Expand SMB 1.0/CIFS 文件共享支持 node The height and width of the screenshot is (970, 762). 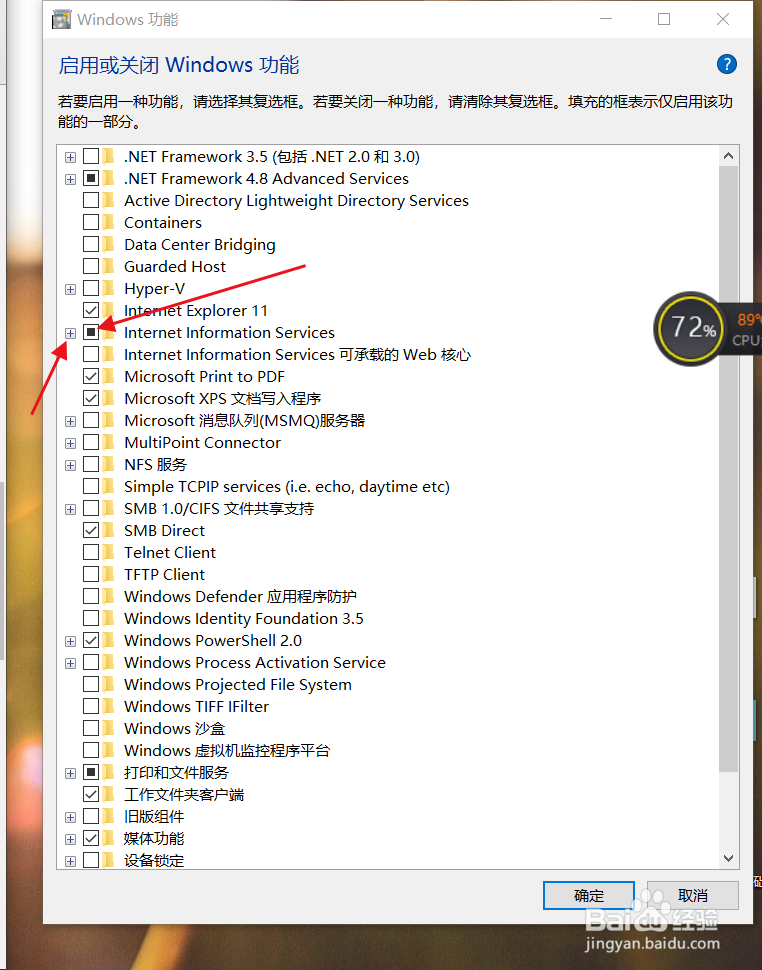[x=71, y=509]
